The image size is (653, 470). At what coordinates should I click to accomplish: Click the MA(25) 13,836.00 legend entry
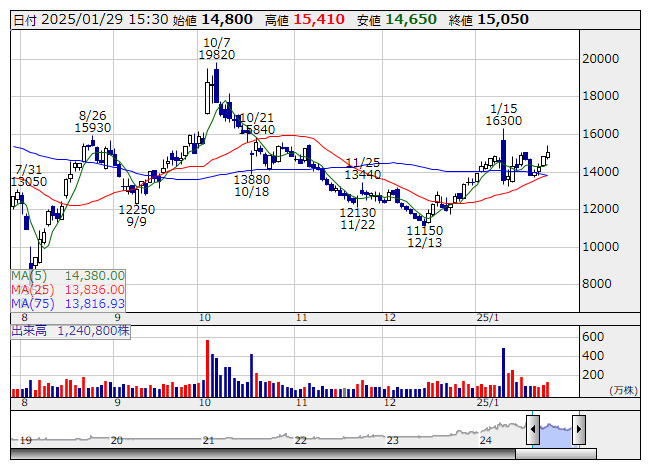tap(68, 290)
